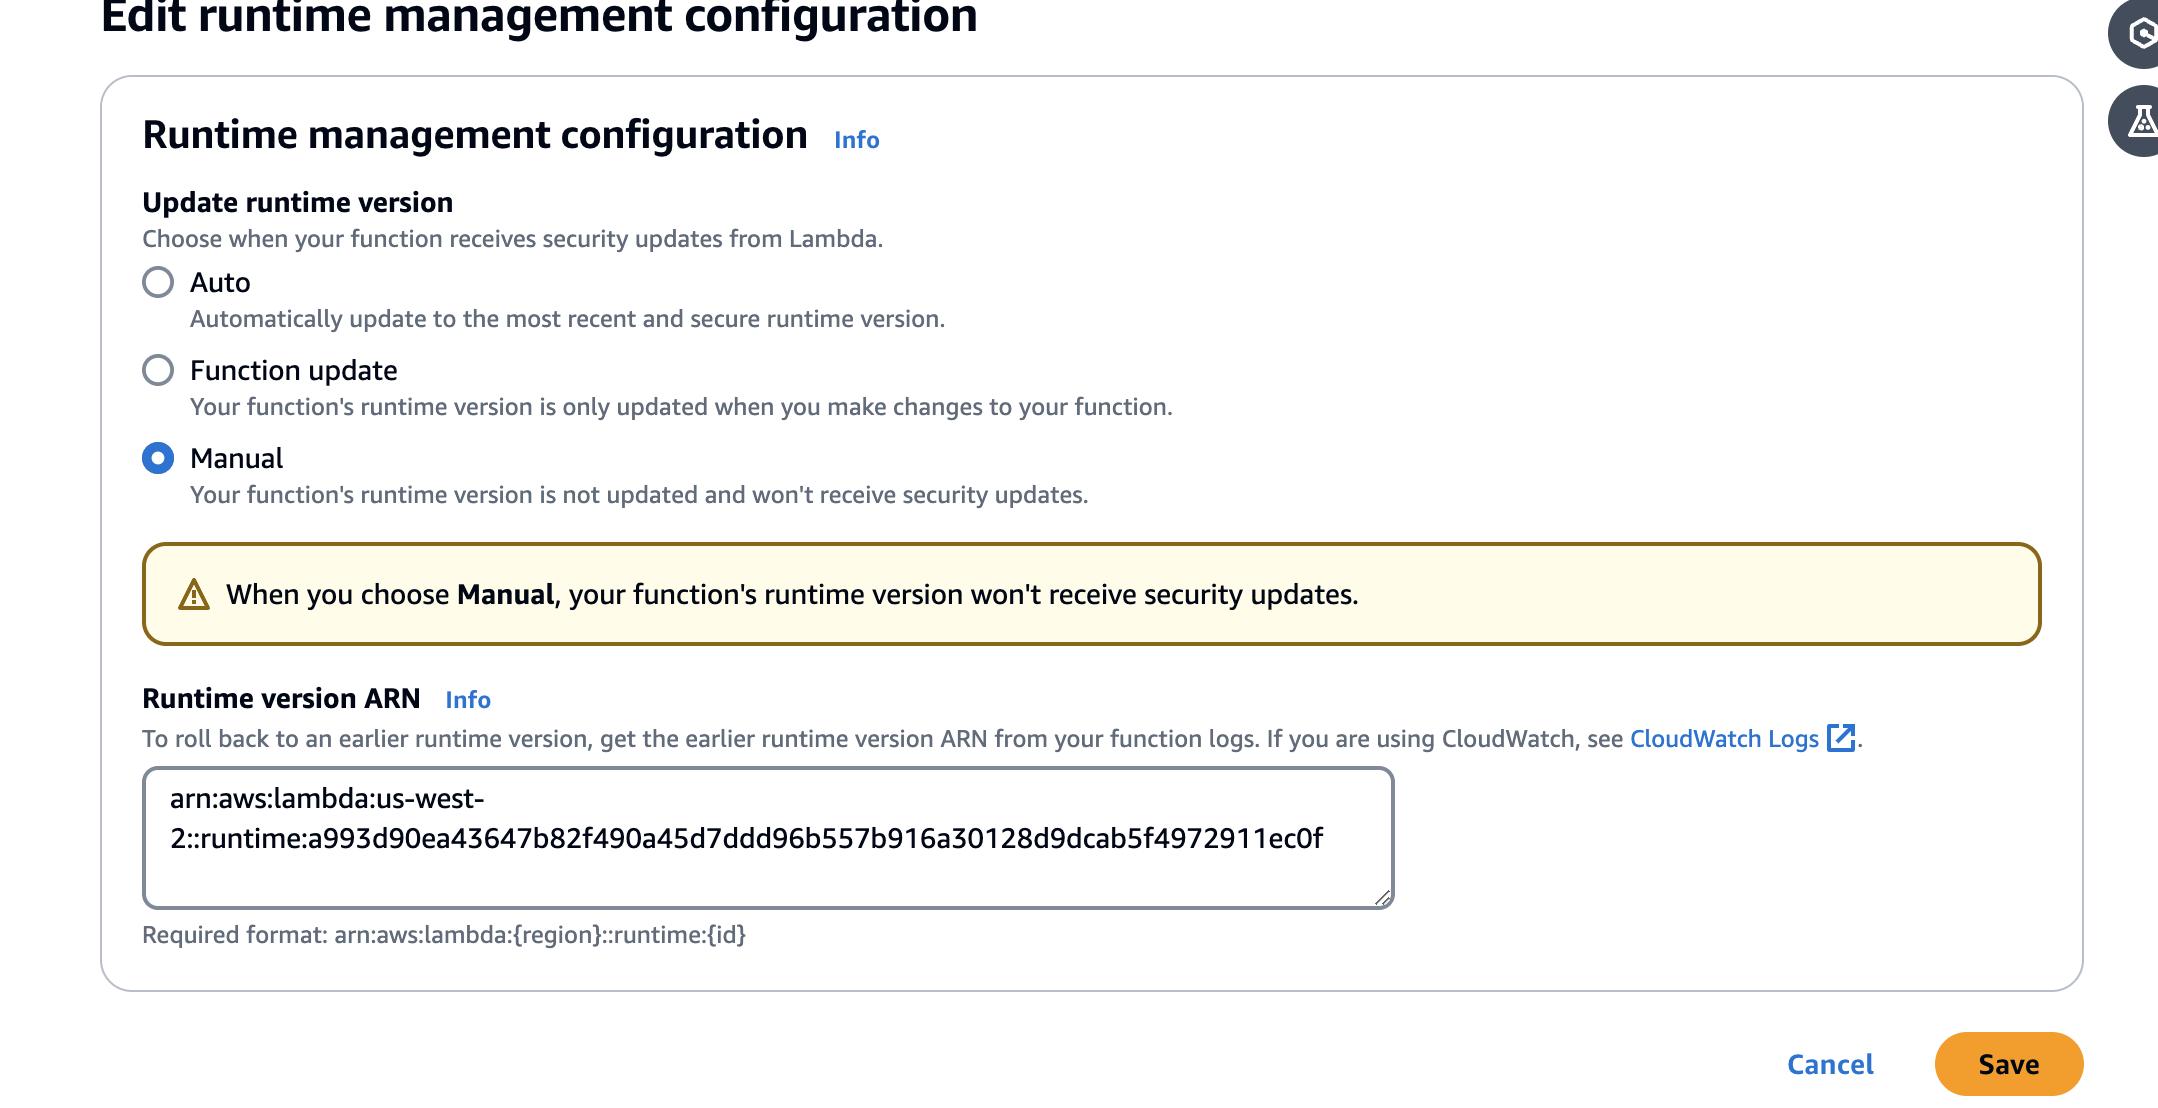2158x1108 pixels.
Task: Click the yellow Manual security warning banner
Action: (1090, 594)
